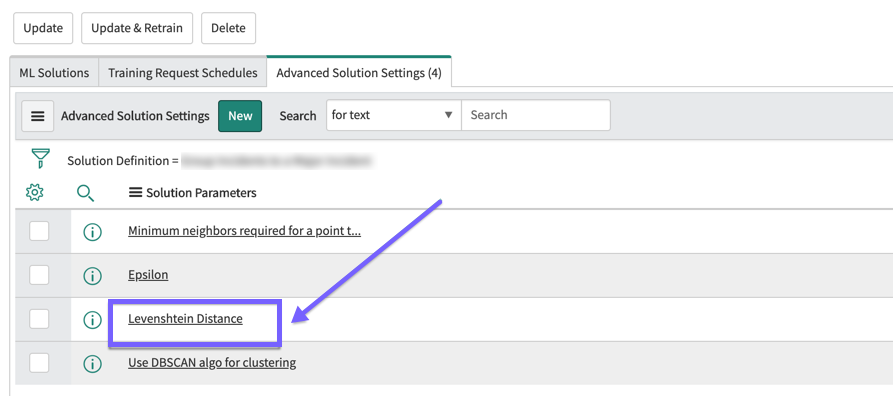Toggle column search magnifier icon
The width and height of the screenshot is (893, 396).
(x=85, y=193)
